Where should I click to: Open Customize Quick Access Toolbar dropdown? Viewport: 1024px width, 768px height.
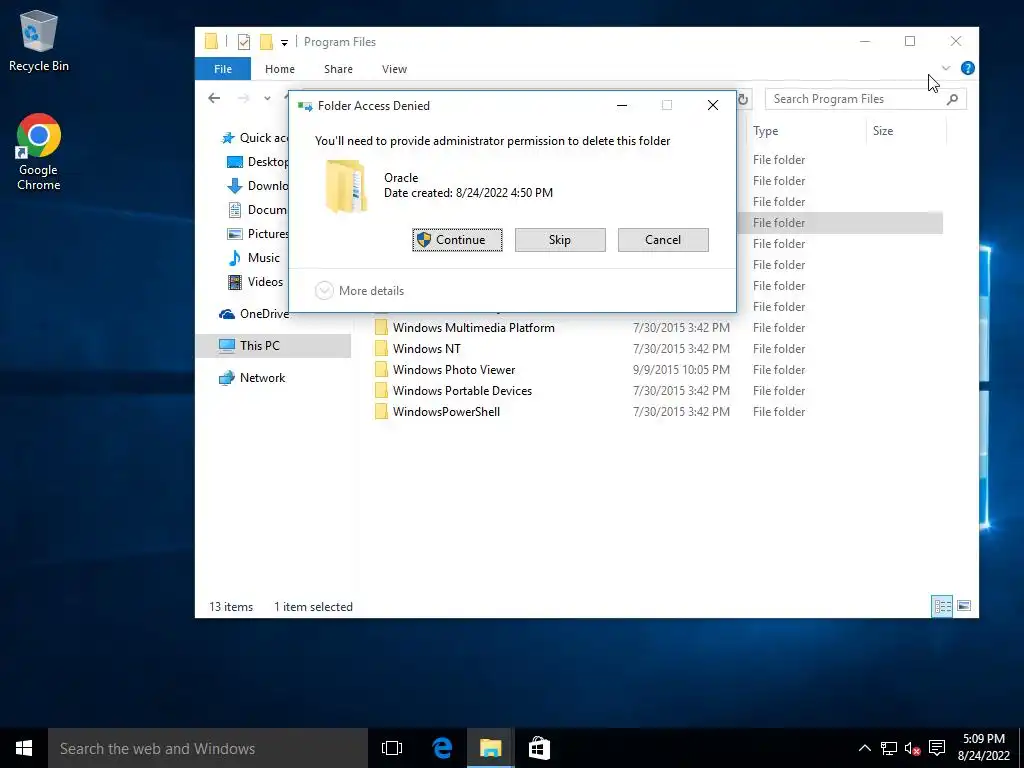285,42
